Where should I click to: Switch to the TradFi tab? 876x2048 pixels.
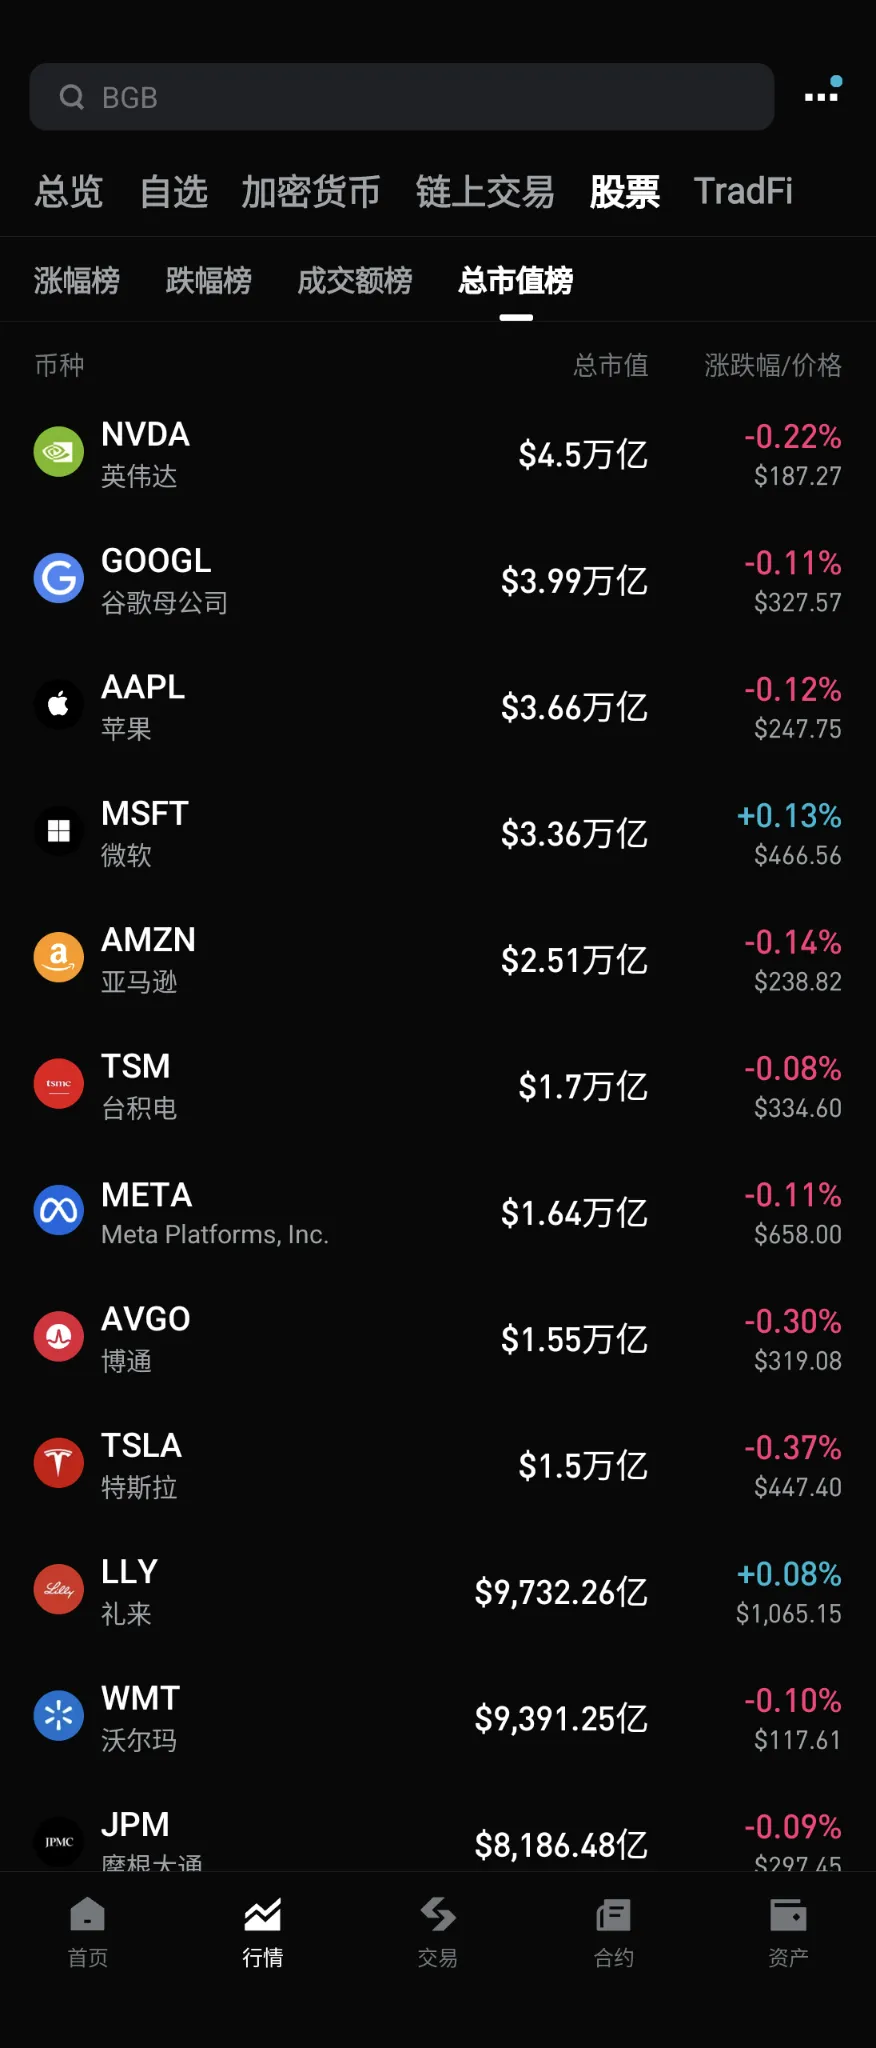click(743, 191)
